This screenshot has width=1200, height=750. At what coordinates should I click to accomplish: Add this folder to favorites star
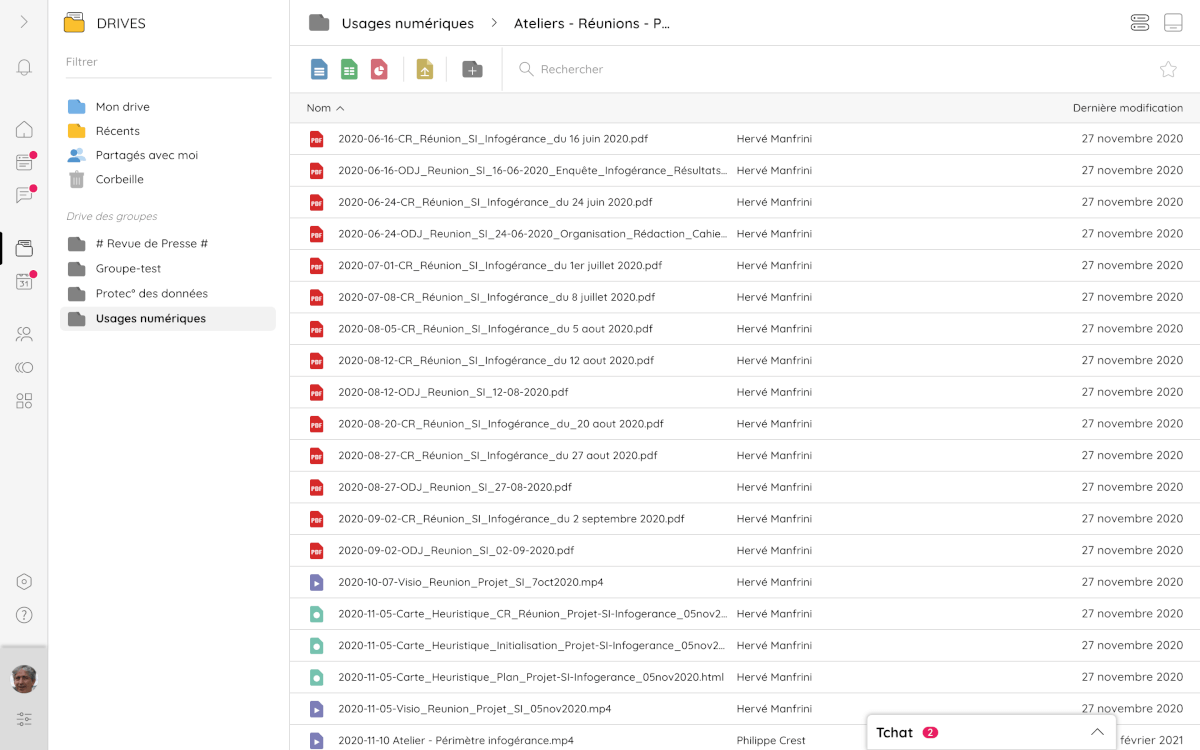tap(1168, 69)
